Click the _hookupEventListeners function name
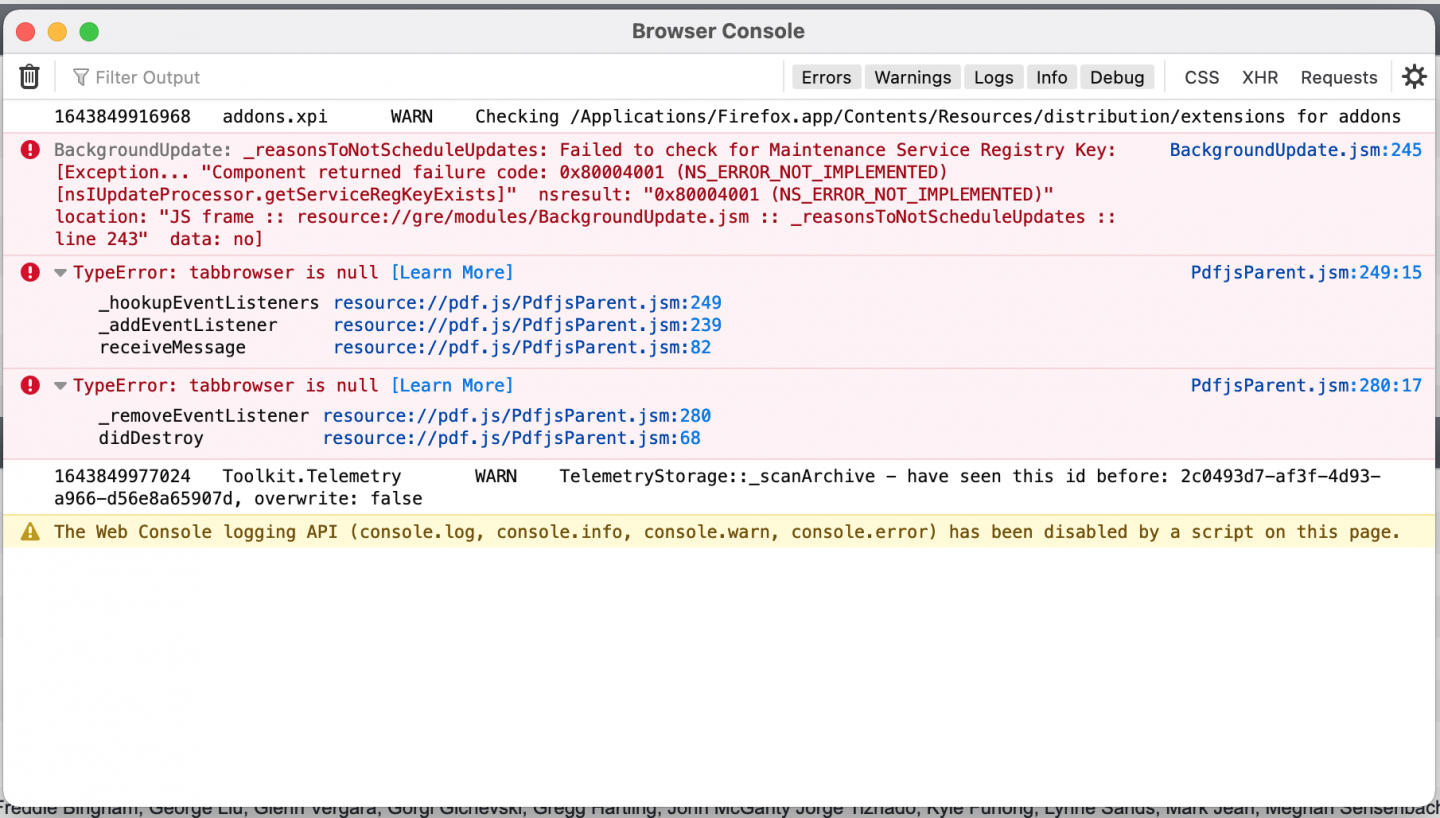1440x818 pixels. [209, 303]
